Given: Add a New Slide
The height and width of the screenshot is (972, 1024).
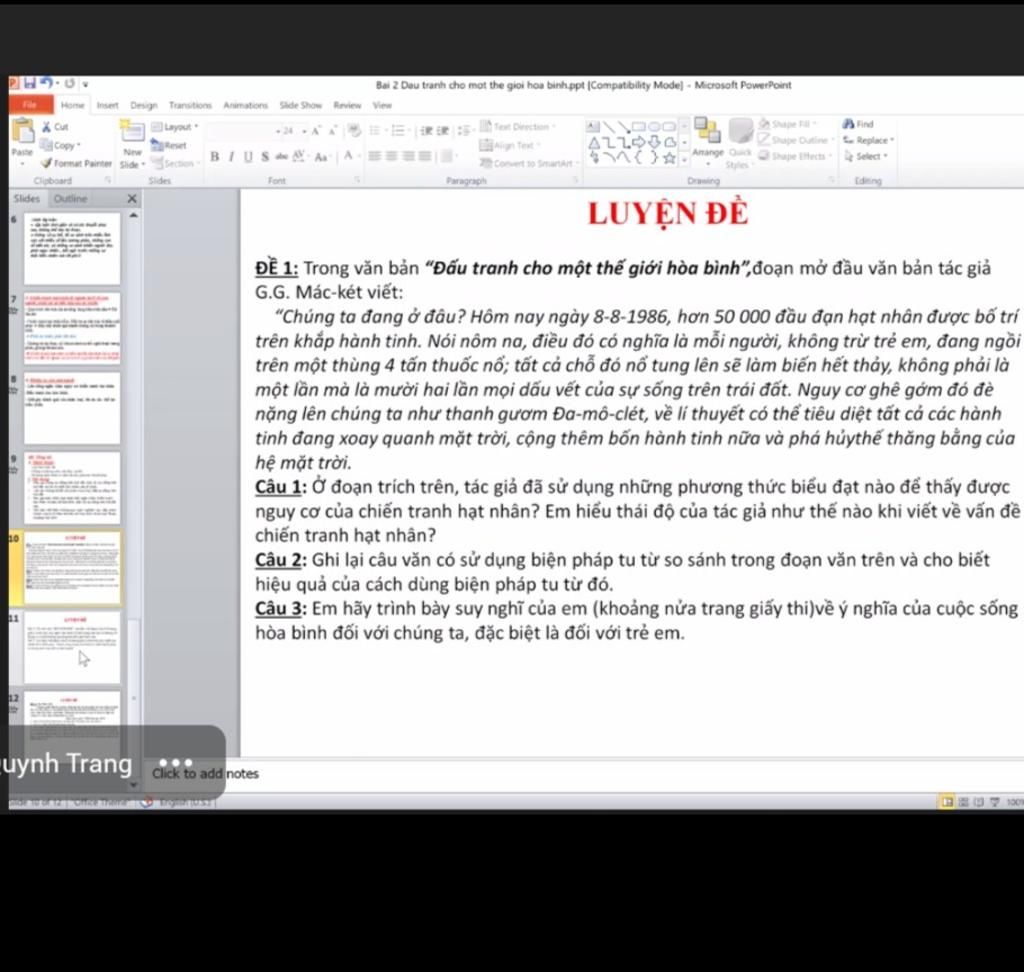Looking at the screenshot, I should tap(132, 134).
